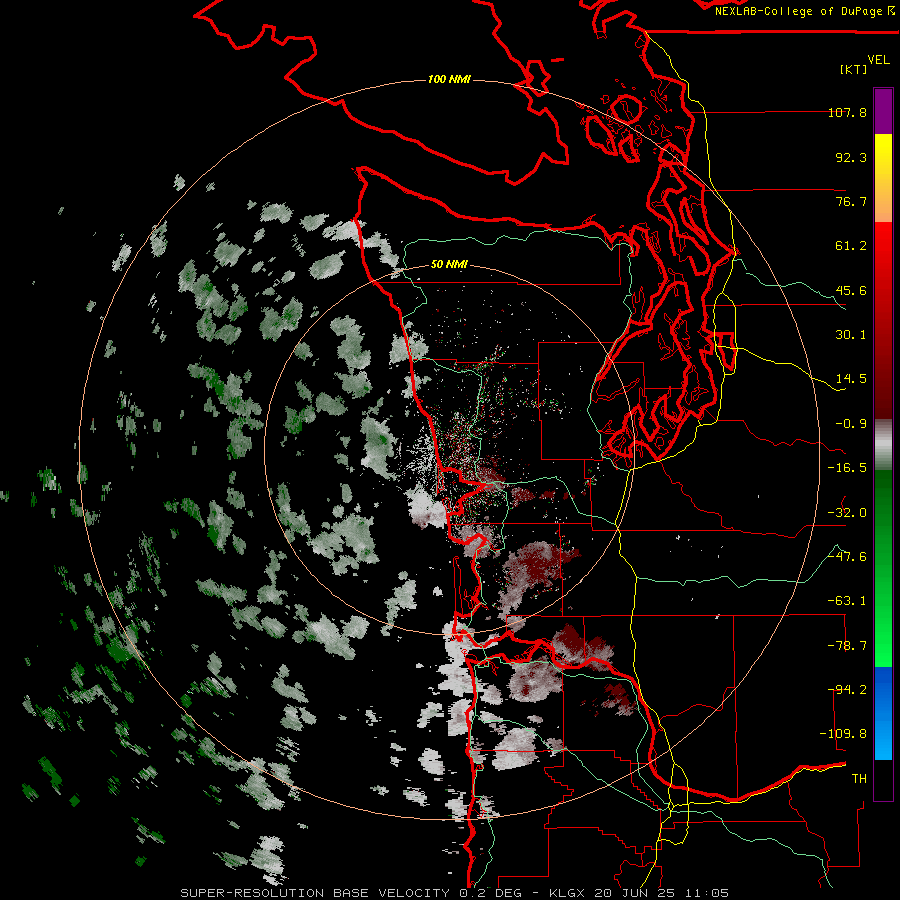
Task: Click the -16.5 velocity scale value
Action: click(x=847, y=468)
